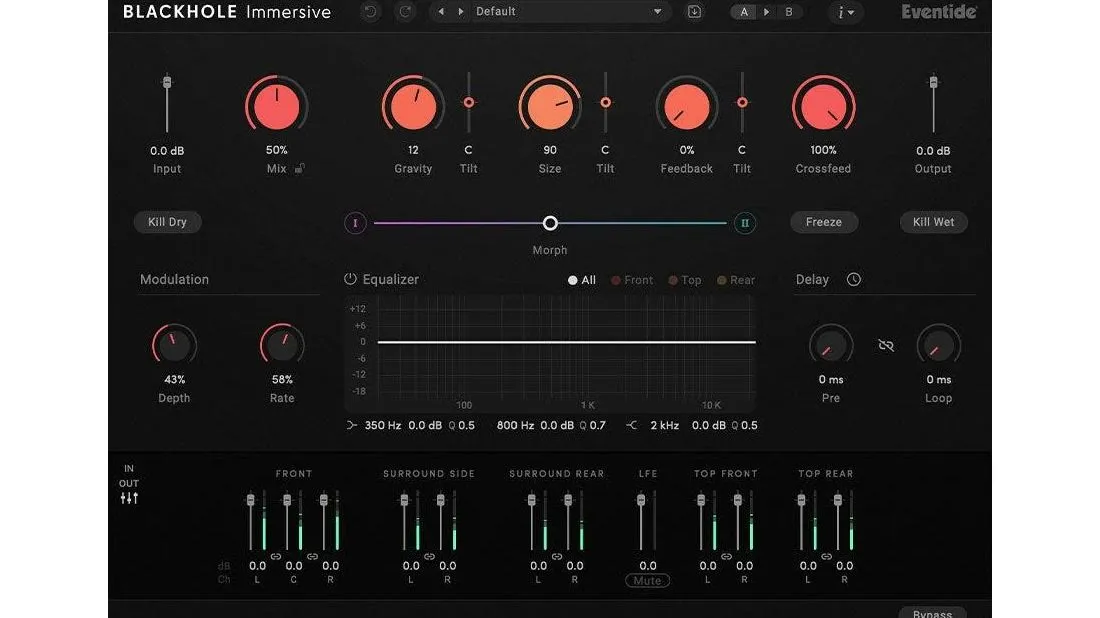
Task: Click the Size Tilt slider
Action: click(605, 103)
